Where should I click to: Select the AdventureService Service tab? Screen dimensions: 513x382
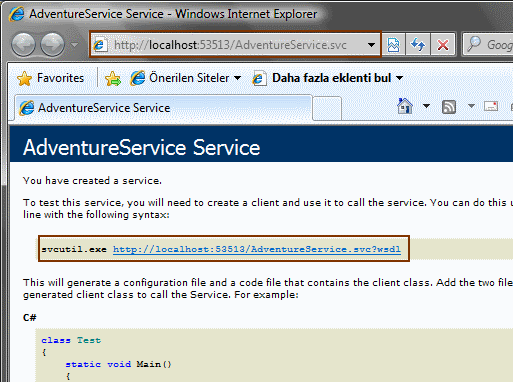tap(163, 108)
